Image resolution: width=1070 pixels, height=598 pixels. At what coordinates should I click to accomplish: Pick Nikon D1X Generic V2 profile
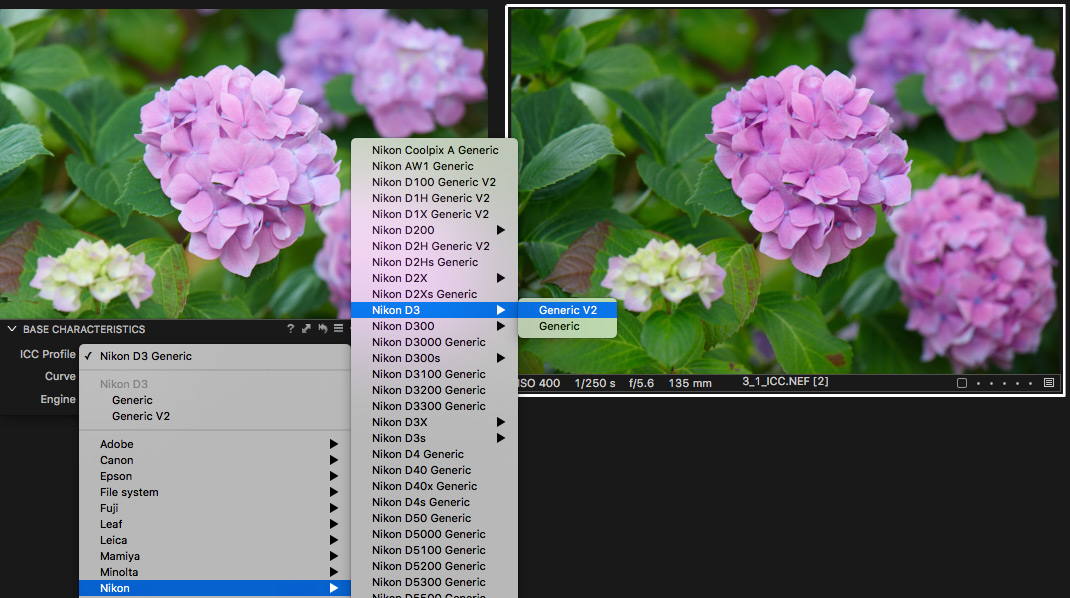pyautogui.click(x=434, y=214)
